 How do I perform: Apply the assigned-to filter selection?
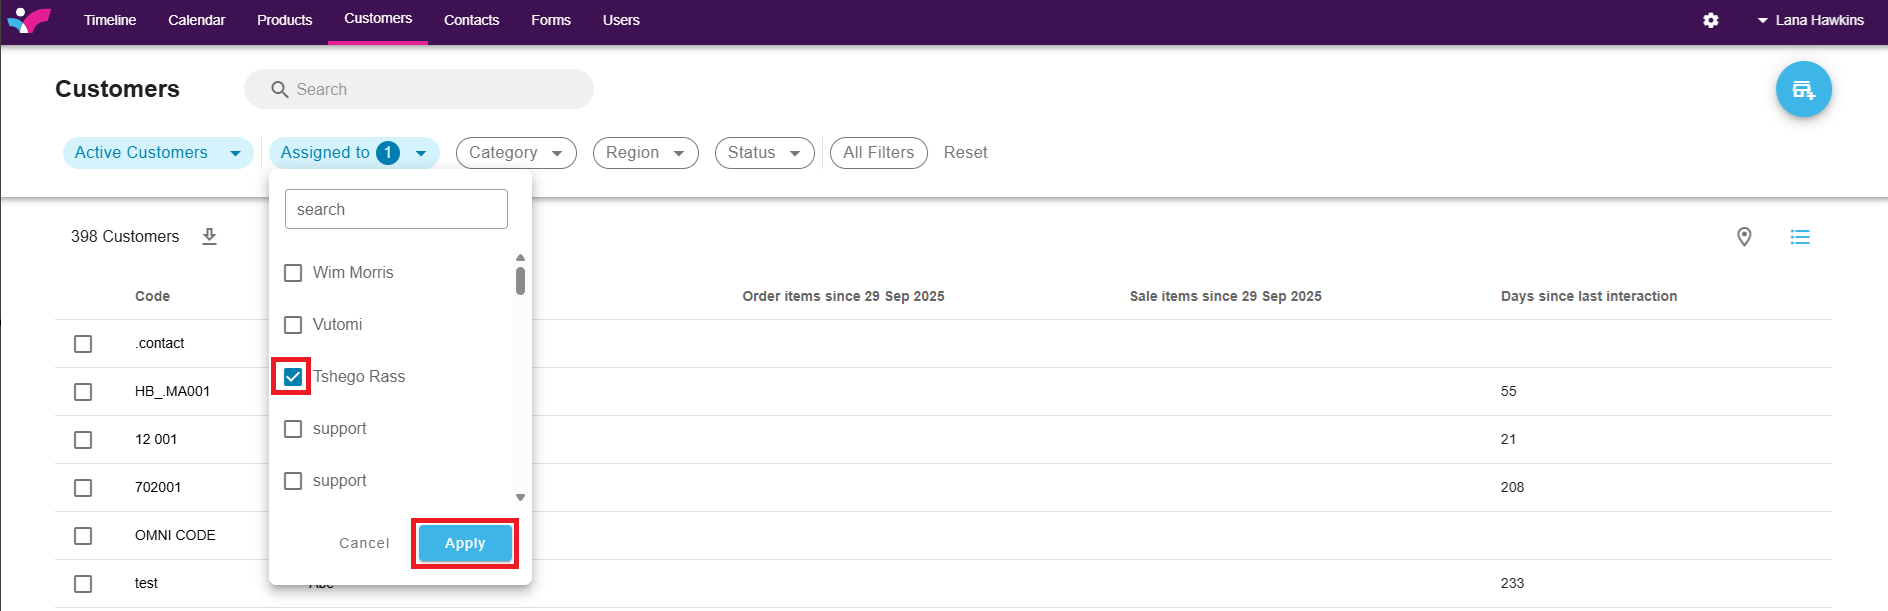(465, 543)
